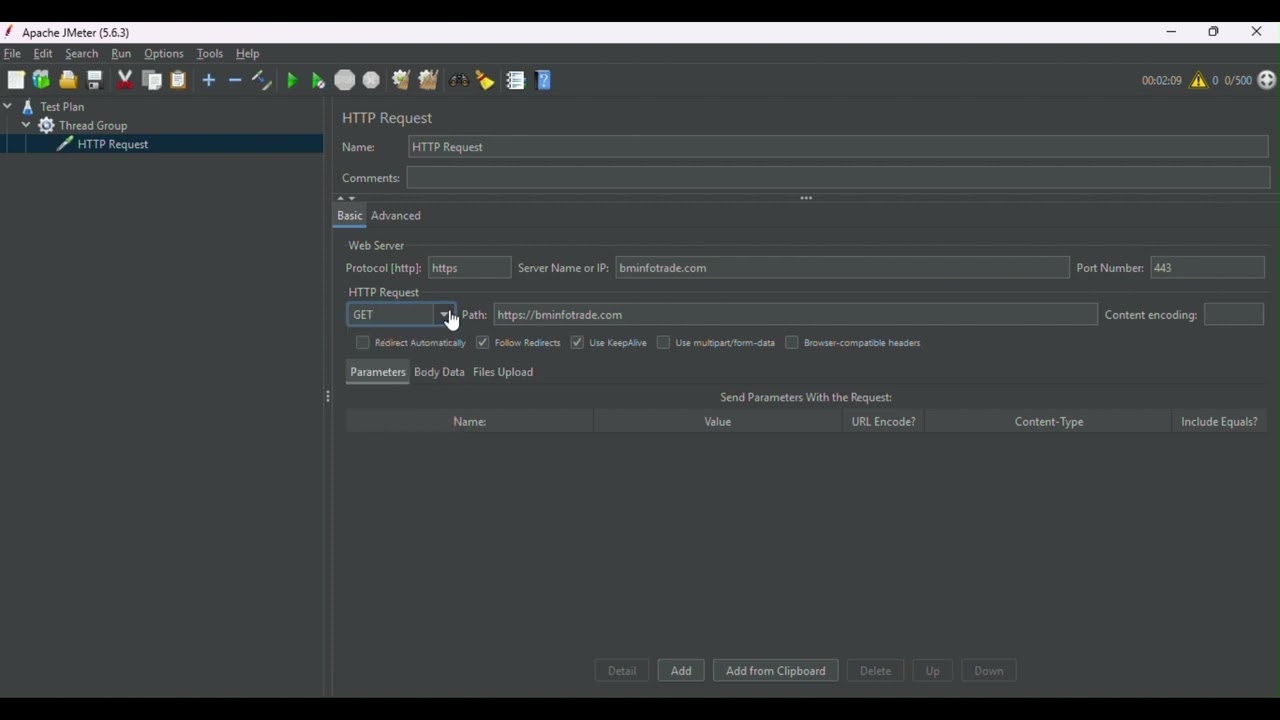Click the Open file folder icon
The image size is (1280, 720).
point(68,80)
